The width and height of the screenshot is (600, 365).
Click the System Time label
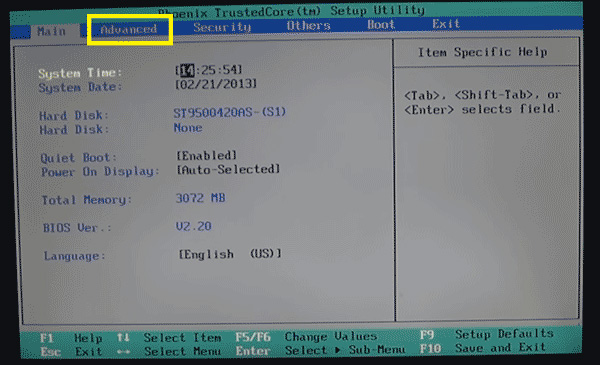(80, 73)
